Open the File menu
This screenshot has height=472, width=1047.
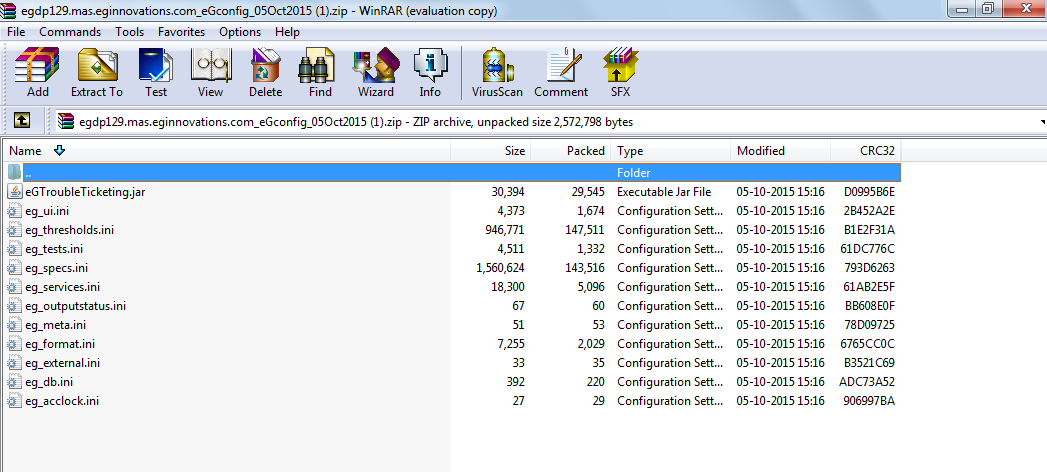(x=16, y=32)
